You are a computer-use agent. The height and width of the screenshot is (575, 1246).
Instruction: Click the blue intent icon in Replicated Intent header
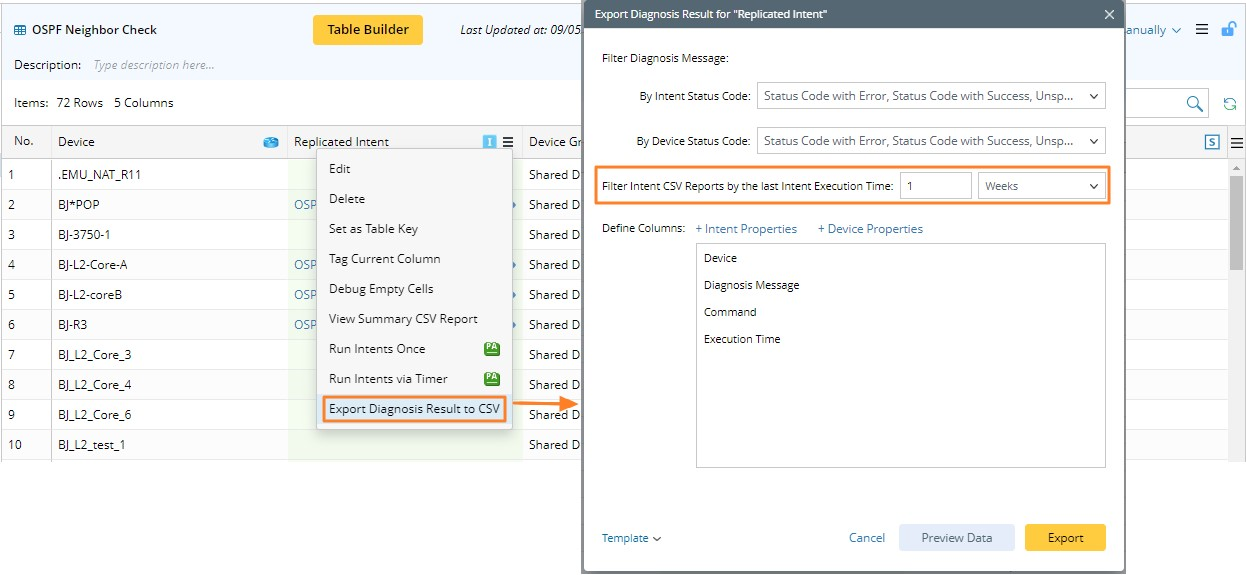pyautogui.click(x=489, y=142)
